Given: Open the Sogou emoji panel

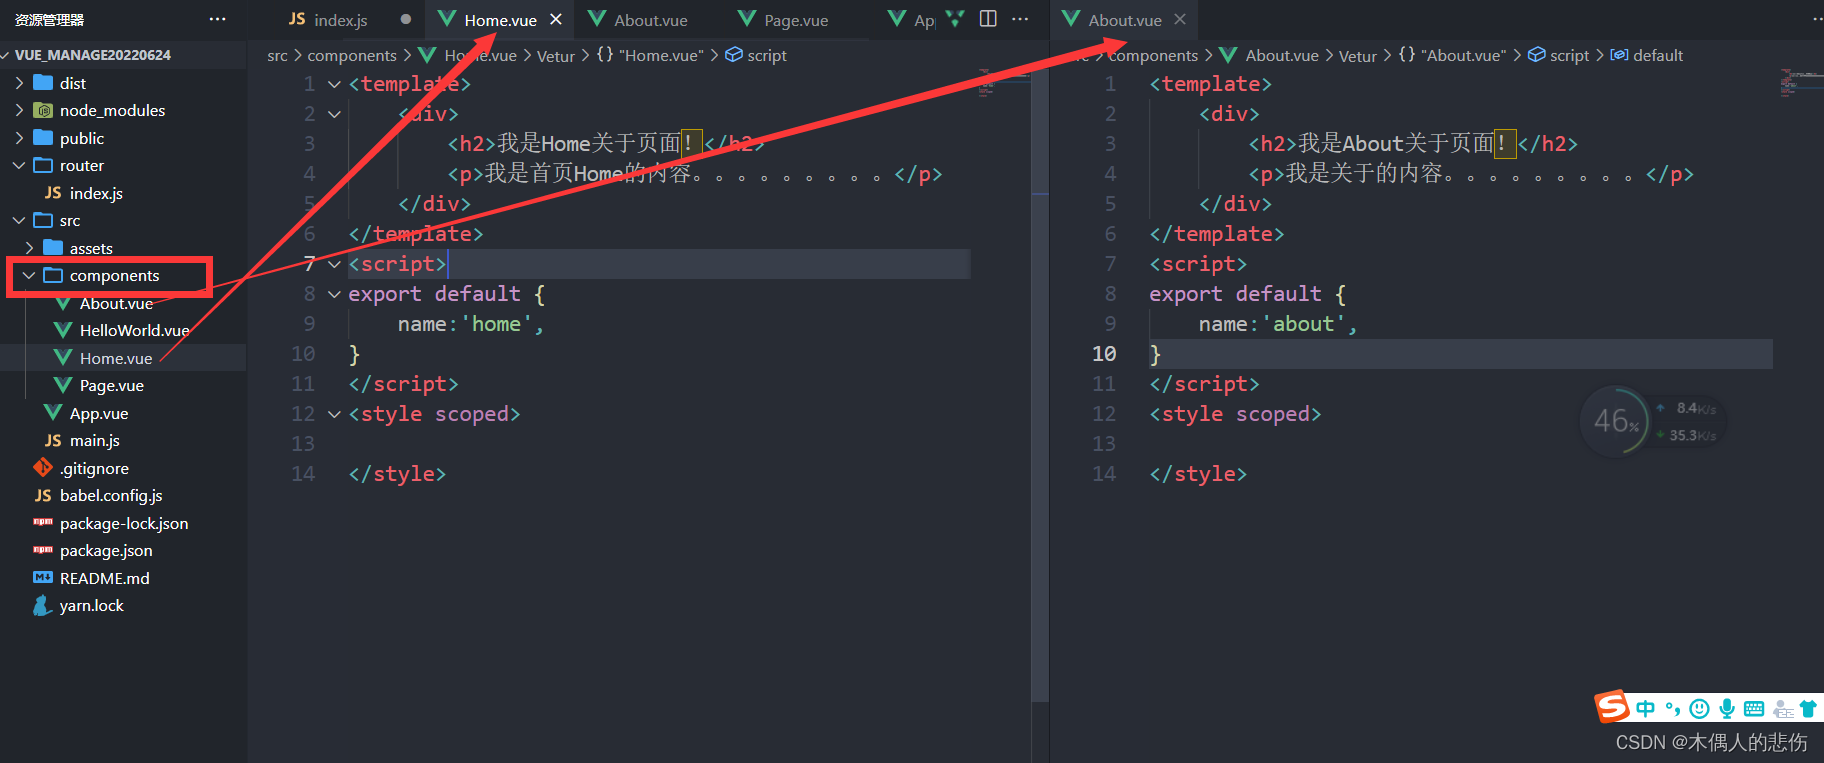Looking at the screenshot, I should 1699,709.
